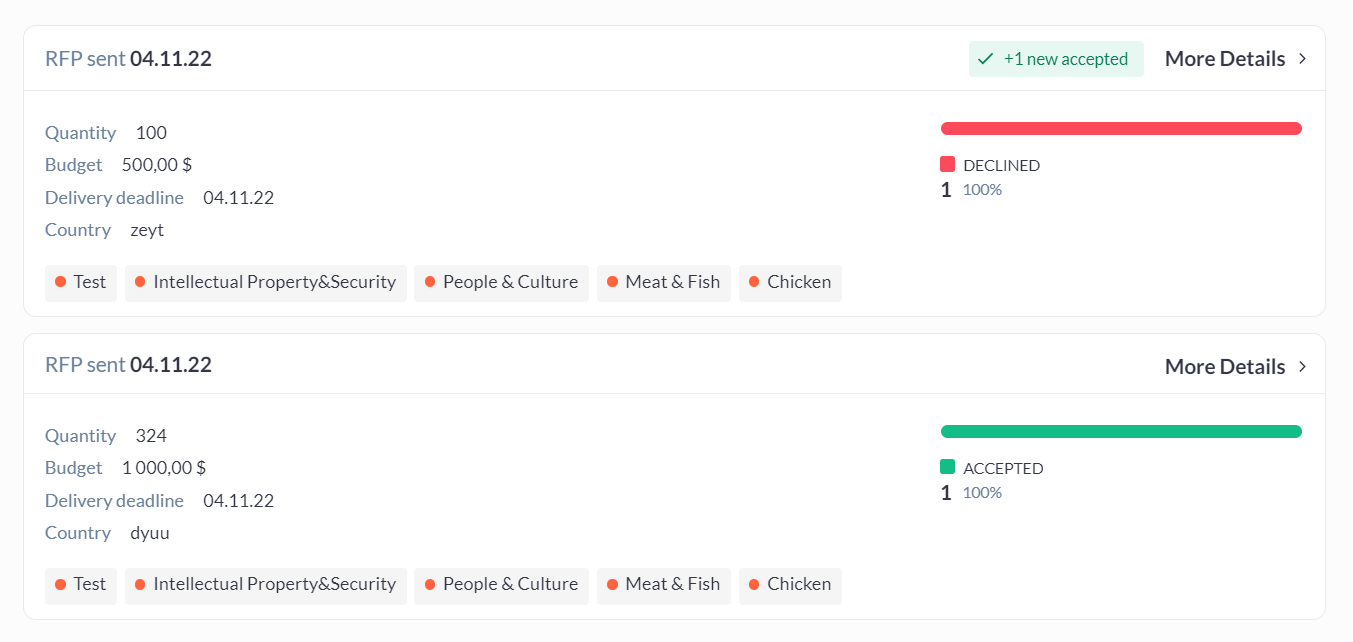Image resolution: width=1353 pixels, height=642 pixels.
Task: Open More Details for the accepted RFP
Action: pos(1225,367)
